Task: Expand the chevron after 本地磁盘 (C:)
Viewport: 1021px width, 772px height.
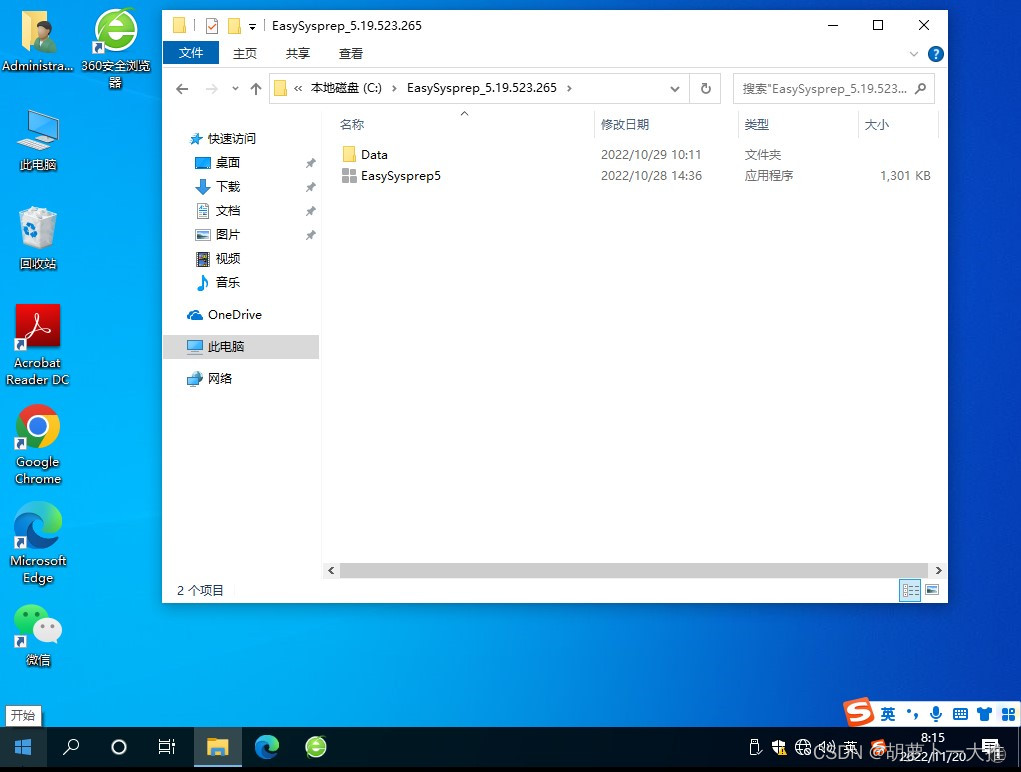Action: [394, 89]
